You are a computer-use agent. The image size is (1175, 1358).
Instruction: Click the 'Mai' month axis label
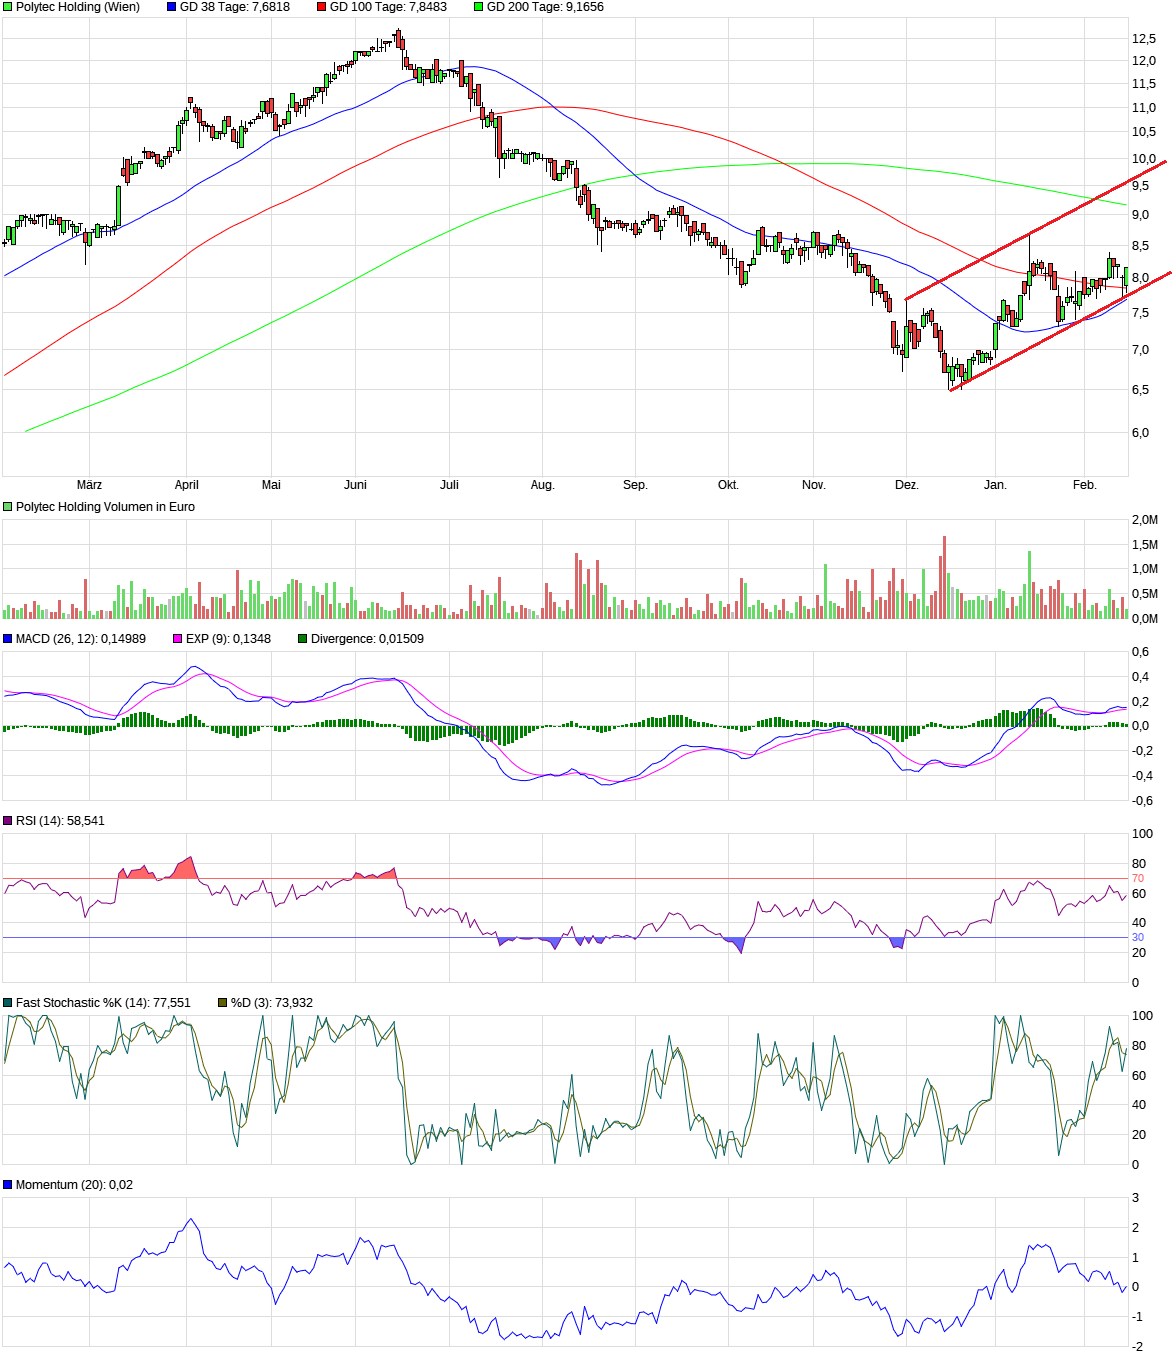tap(271, 485)
